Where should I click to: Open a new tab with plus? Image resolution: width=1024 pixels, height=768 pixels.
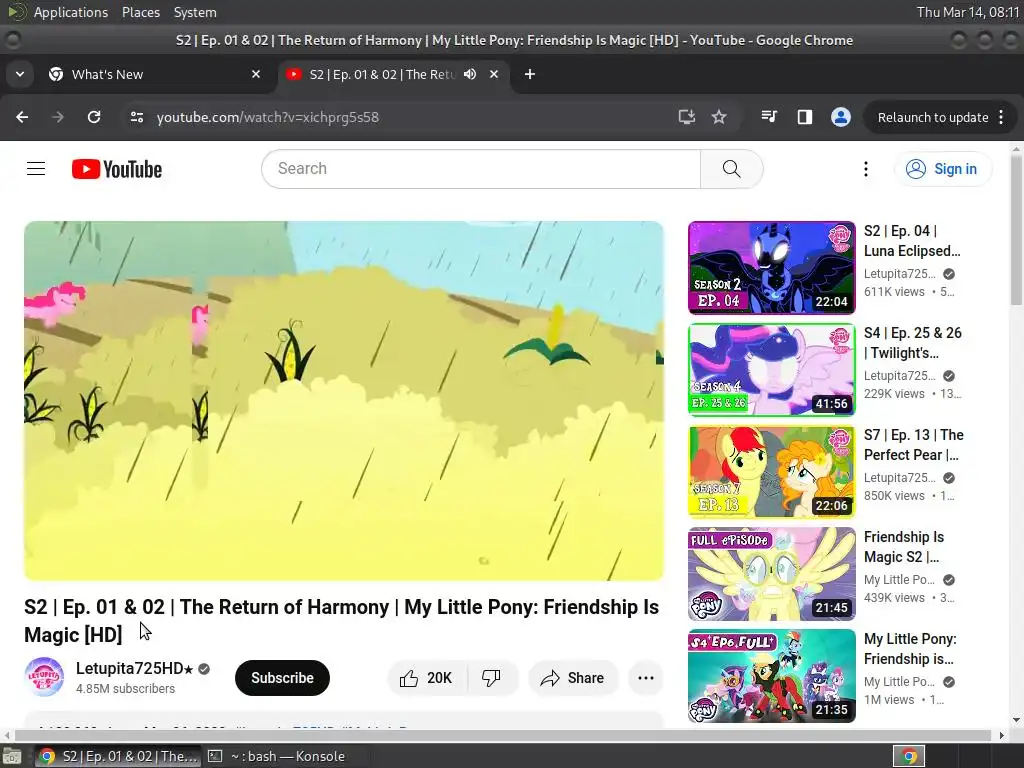point(530,74)
